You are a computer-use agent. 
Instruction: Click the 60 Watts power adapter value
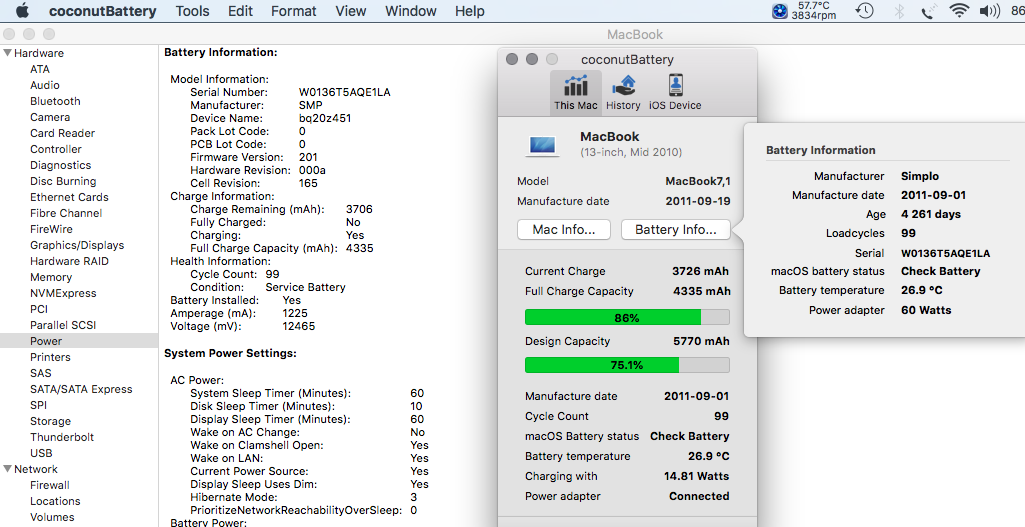(926, 310)
